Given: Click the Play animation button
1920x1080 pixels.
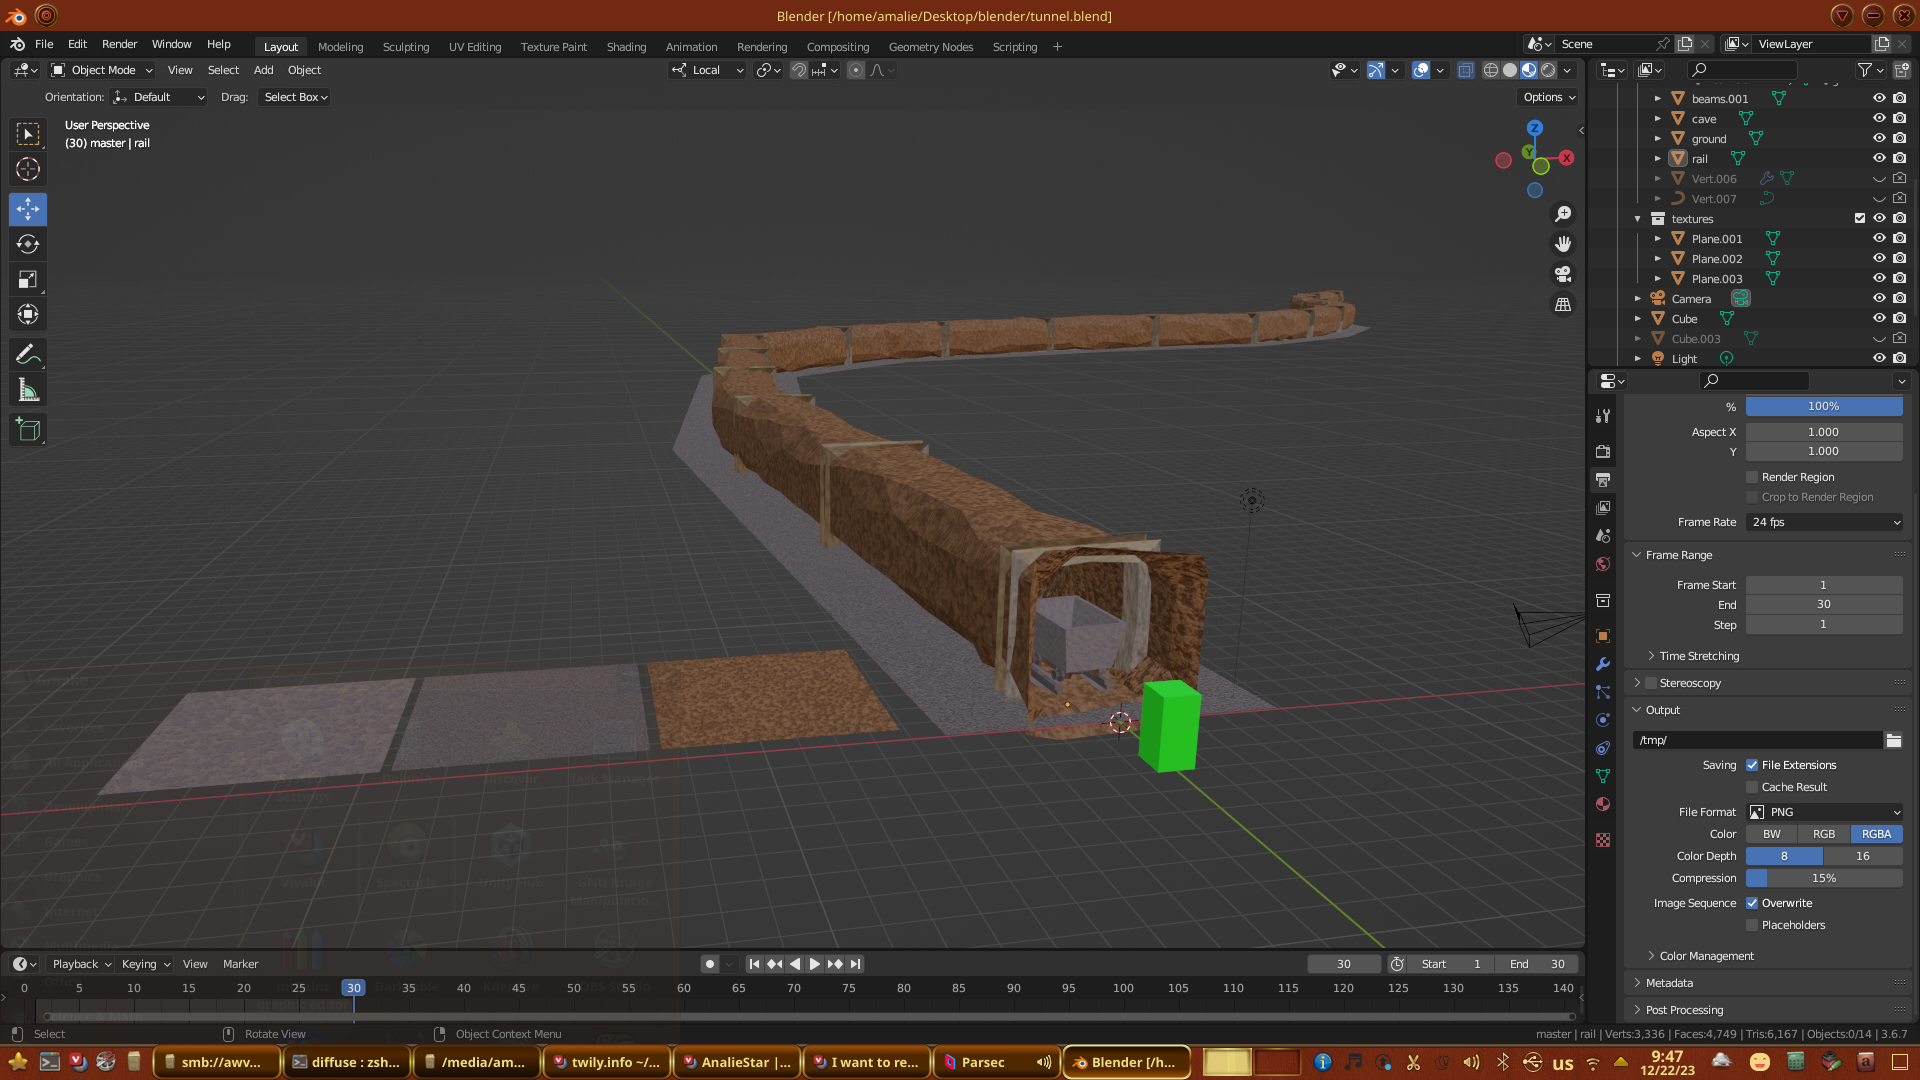Looking at the screenshot, I should point(814,964).
